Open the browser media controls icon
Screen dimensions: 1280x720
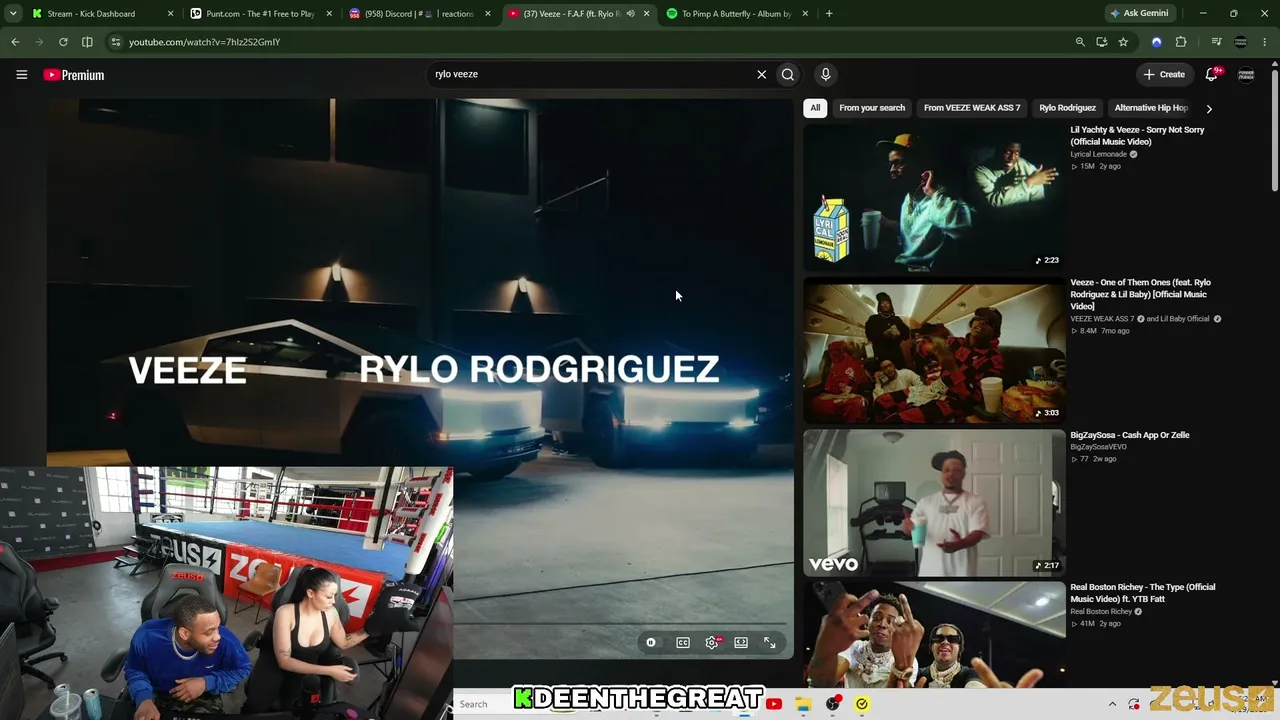click(1216, 42)
